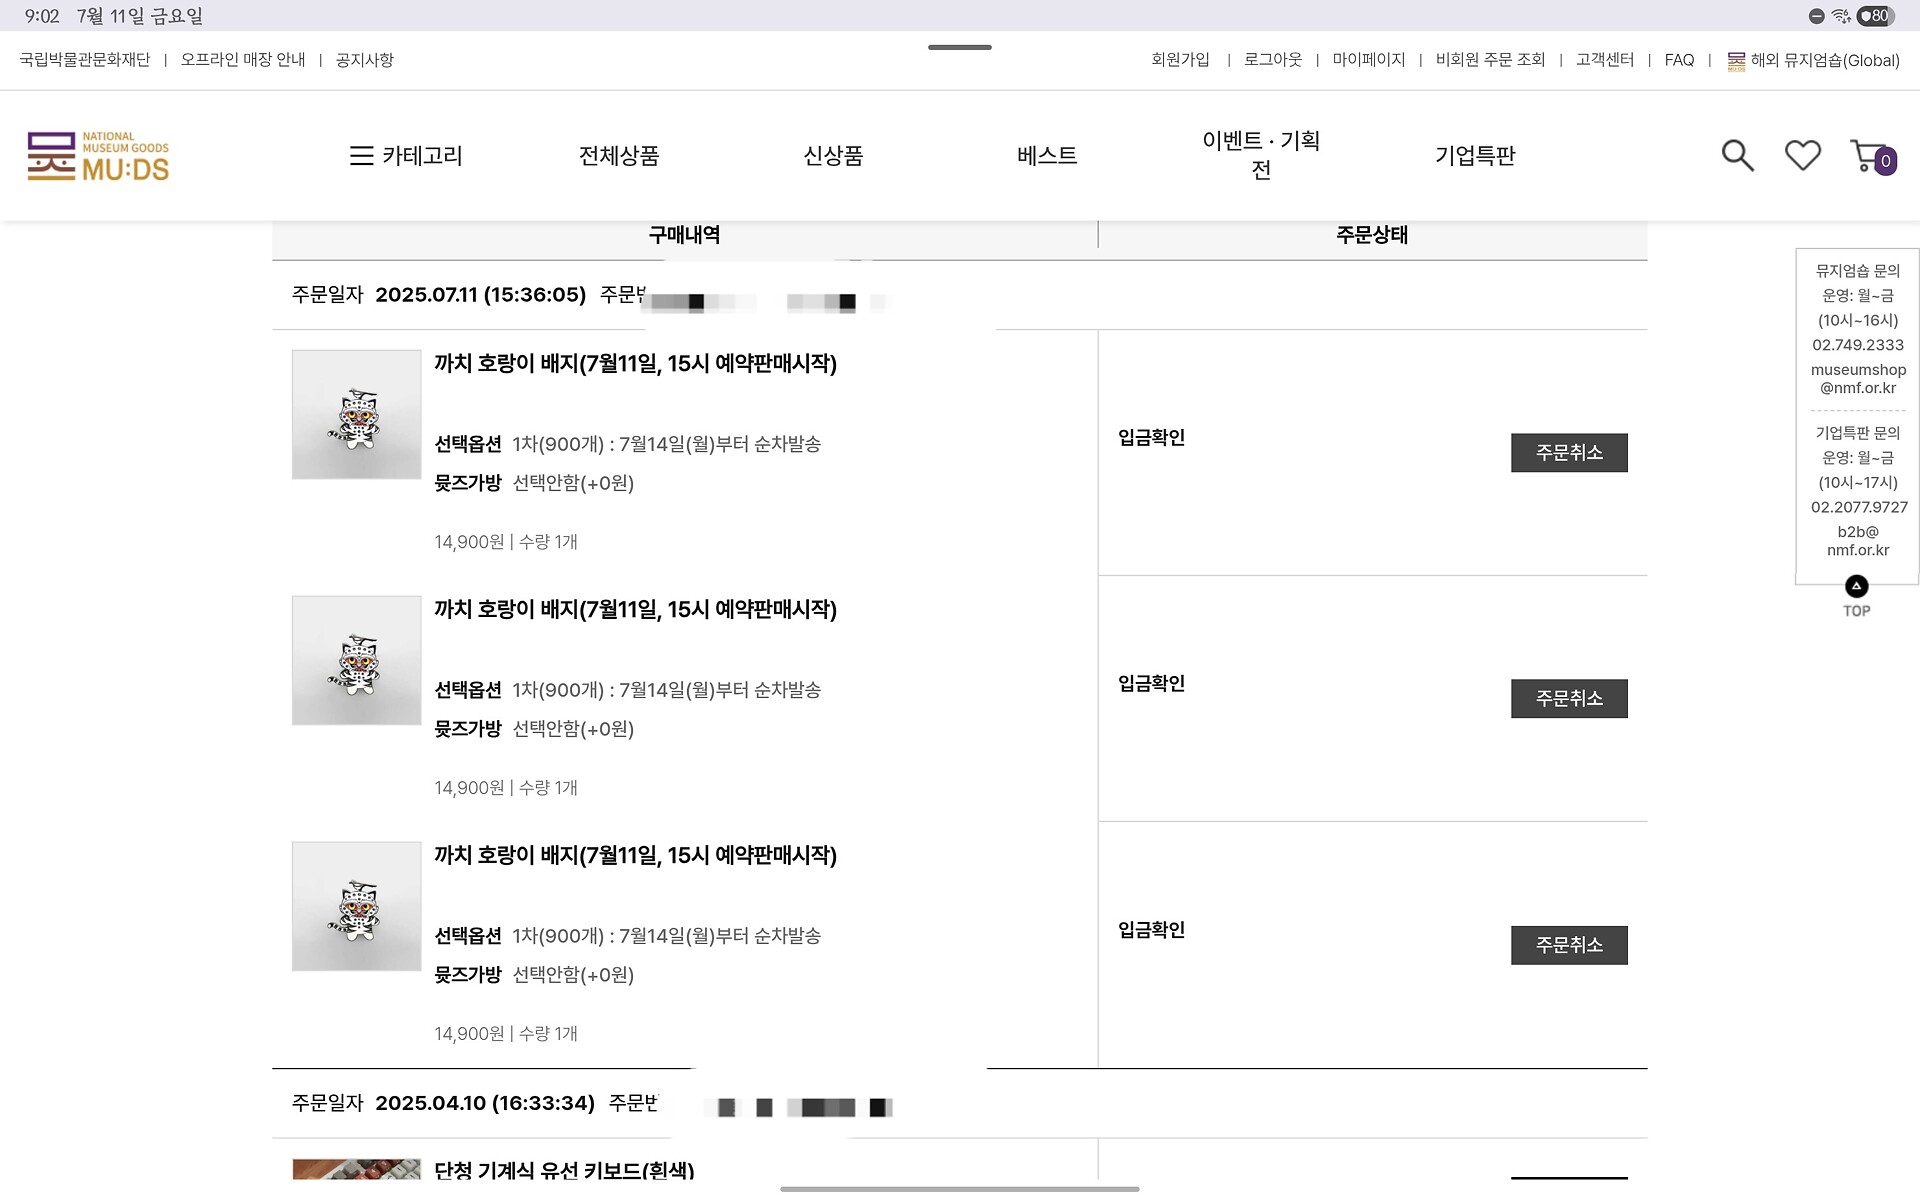Go to the 신상품 menu

(x=833, y=156)
